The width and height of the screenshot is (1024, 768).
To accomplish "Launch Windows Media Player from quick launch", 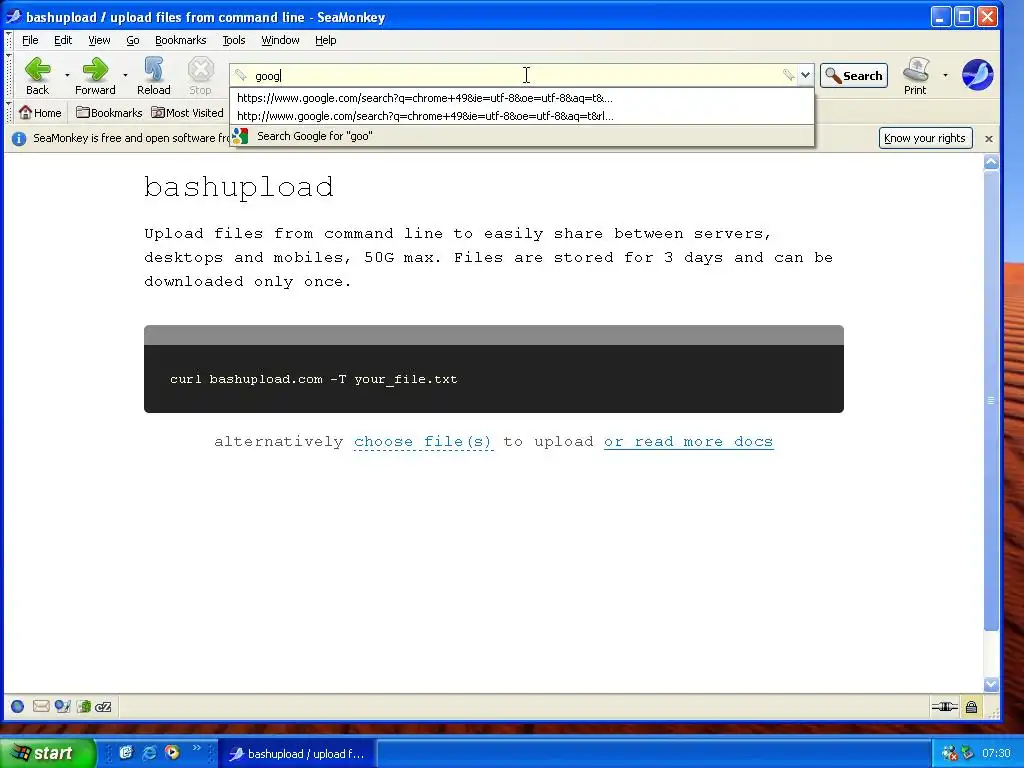I will point(172,752).
